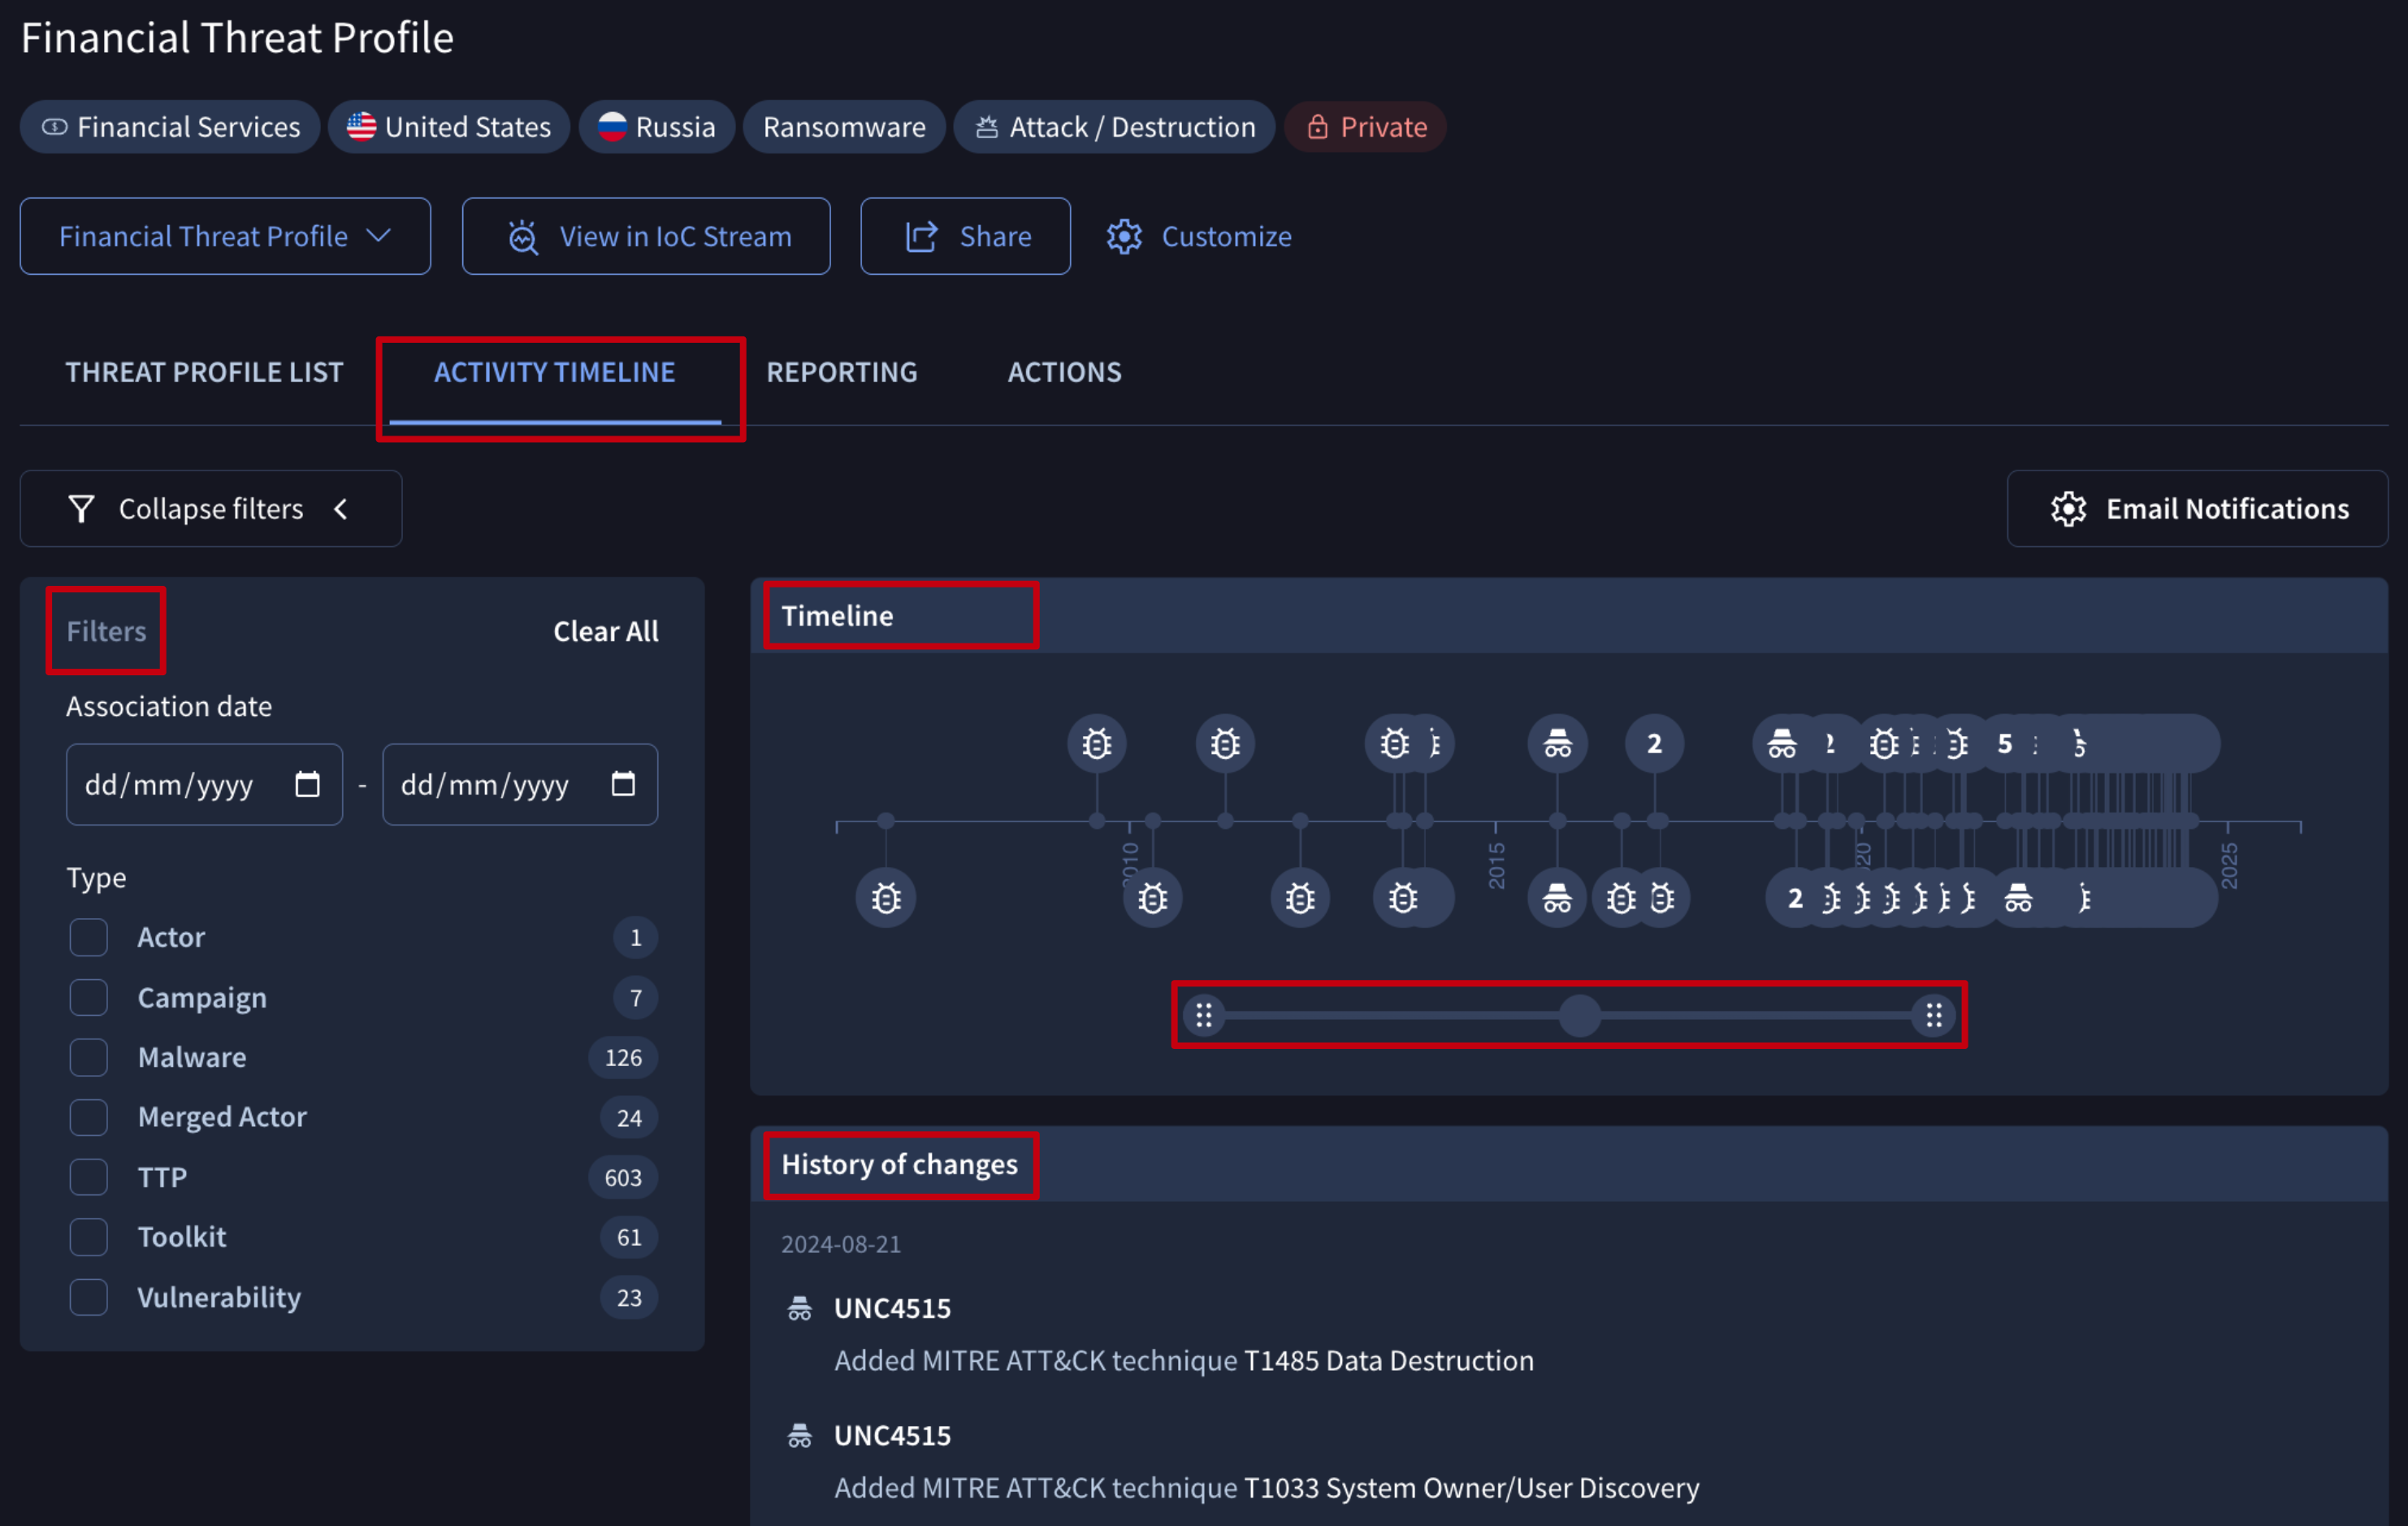Click the Ransomware tag chip
This screenshot has width=2408, height=1526.
click(x=844, y=127)
